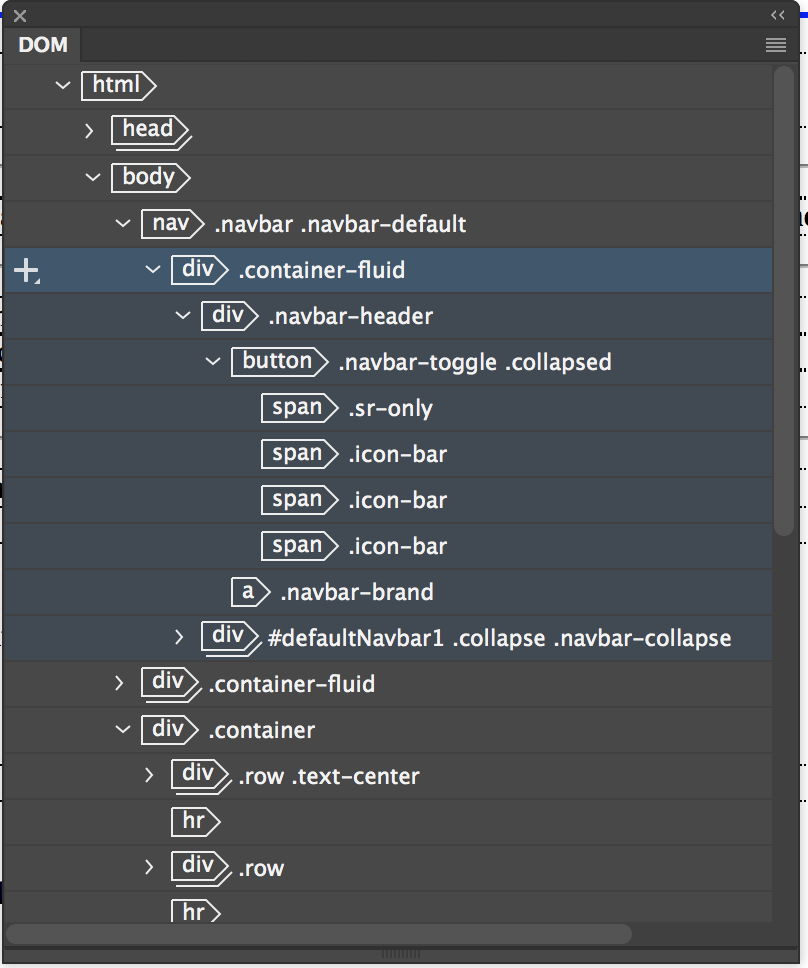Click the div tag icon beside .navbar-header
The height and width of the screenshot is (968, 808).
point(229,315)
